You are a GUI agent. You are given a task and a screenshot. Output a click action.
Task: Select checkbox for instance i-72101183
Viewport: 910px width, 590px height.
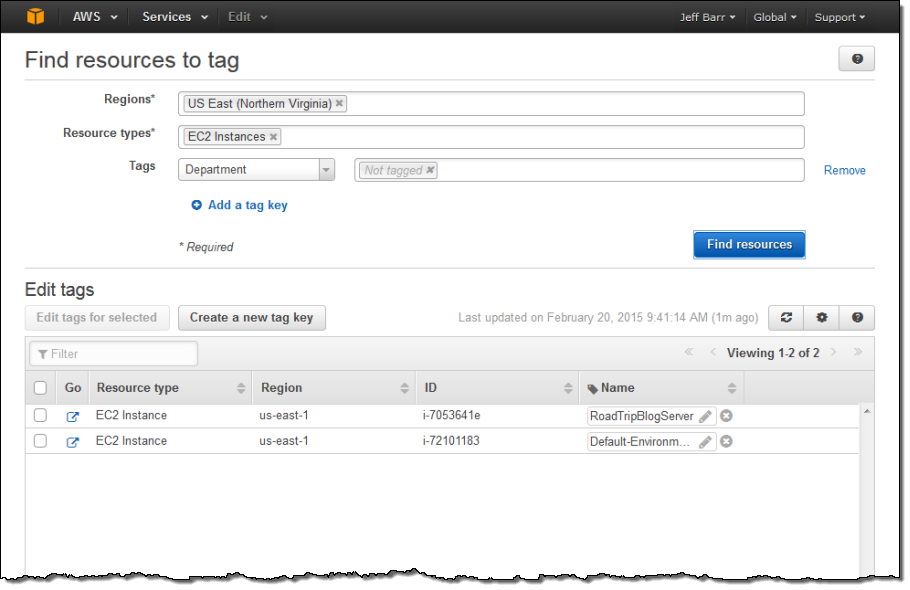(40, 441)
